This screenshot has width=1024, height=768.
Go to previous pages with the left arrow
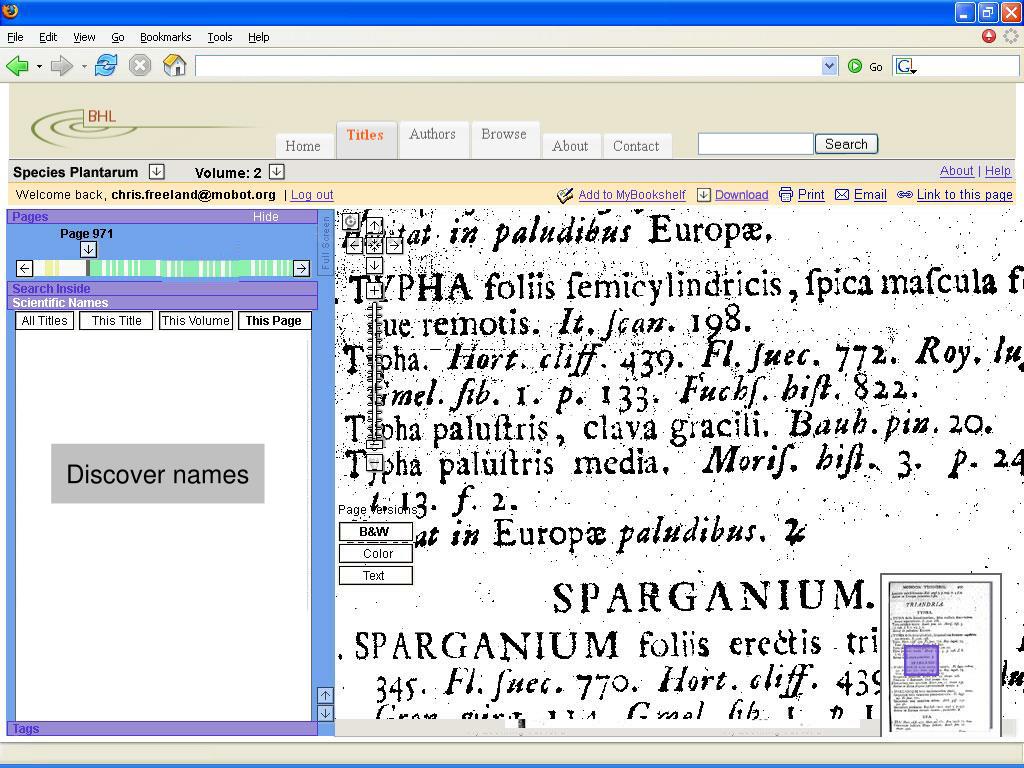(x=25, y=268)
